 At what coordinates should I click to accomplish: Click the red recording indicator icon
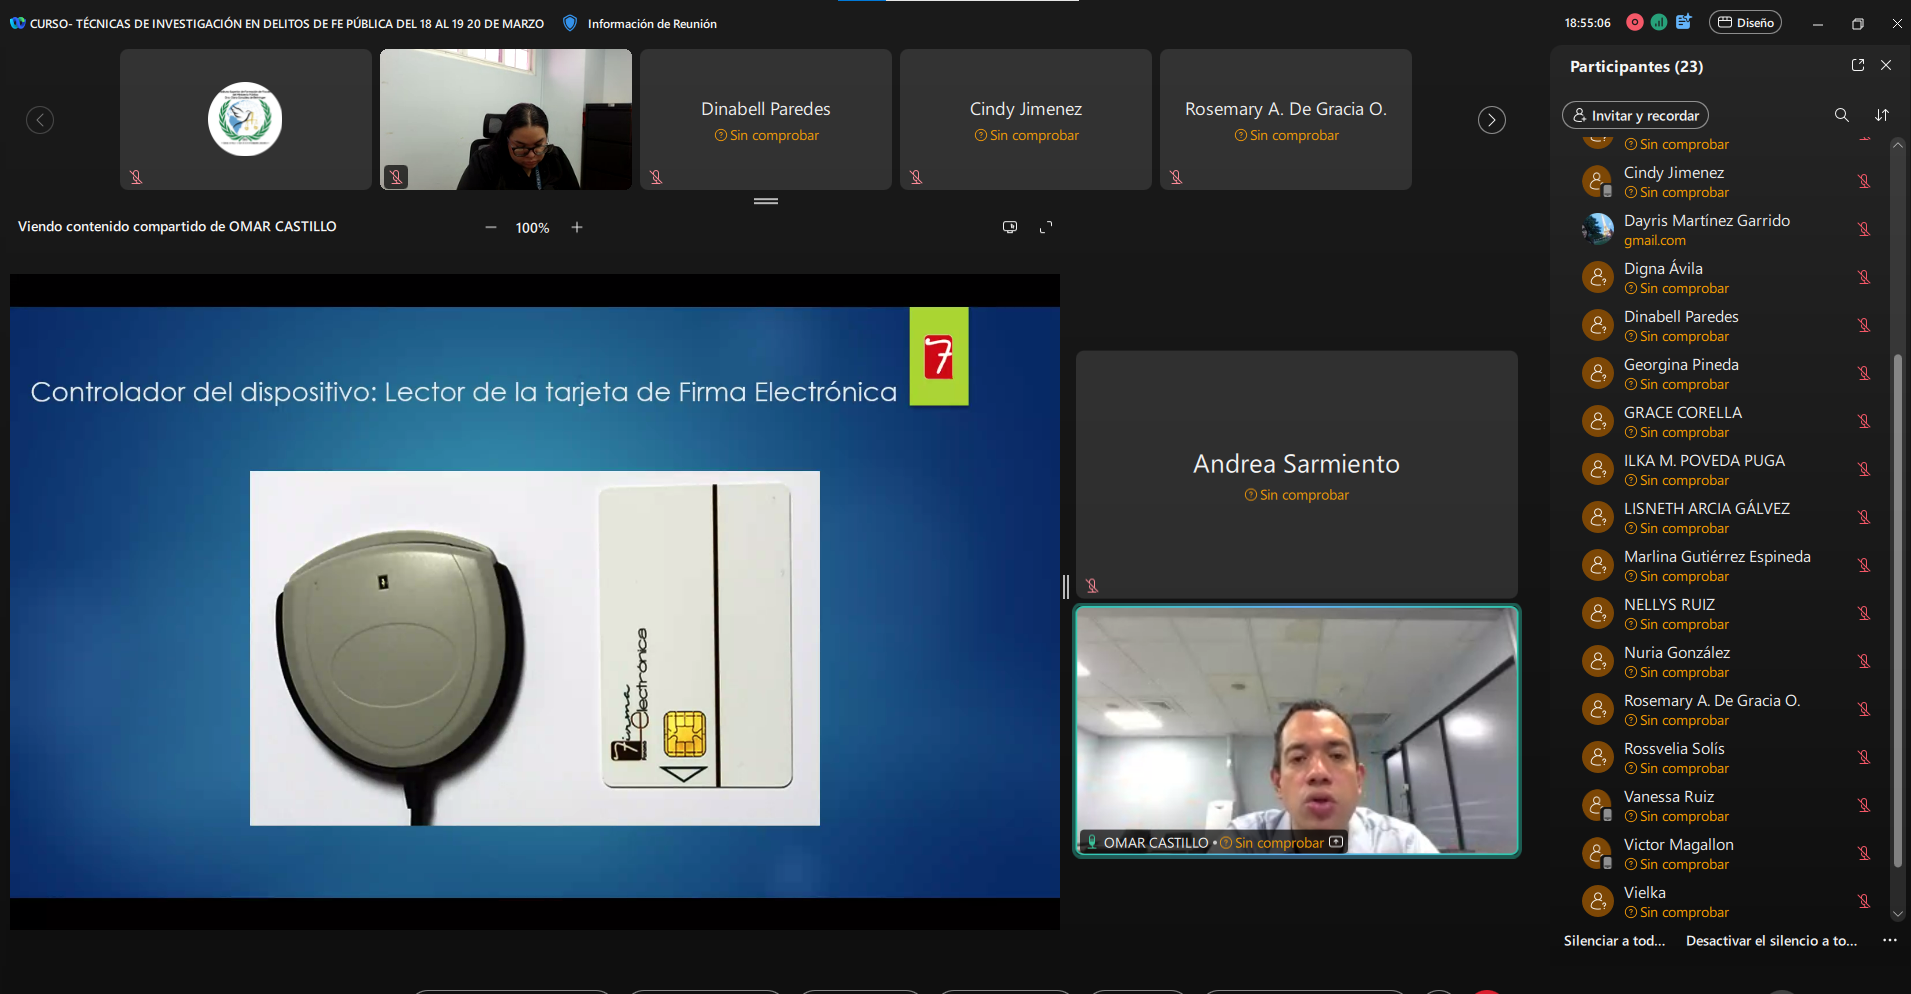[x=1635, y=22]
